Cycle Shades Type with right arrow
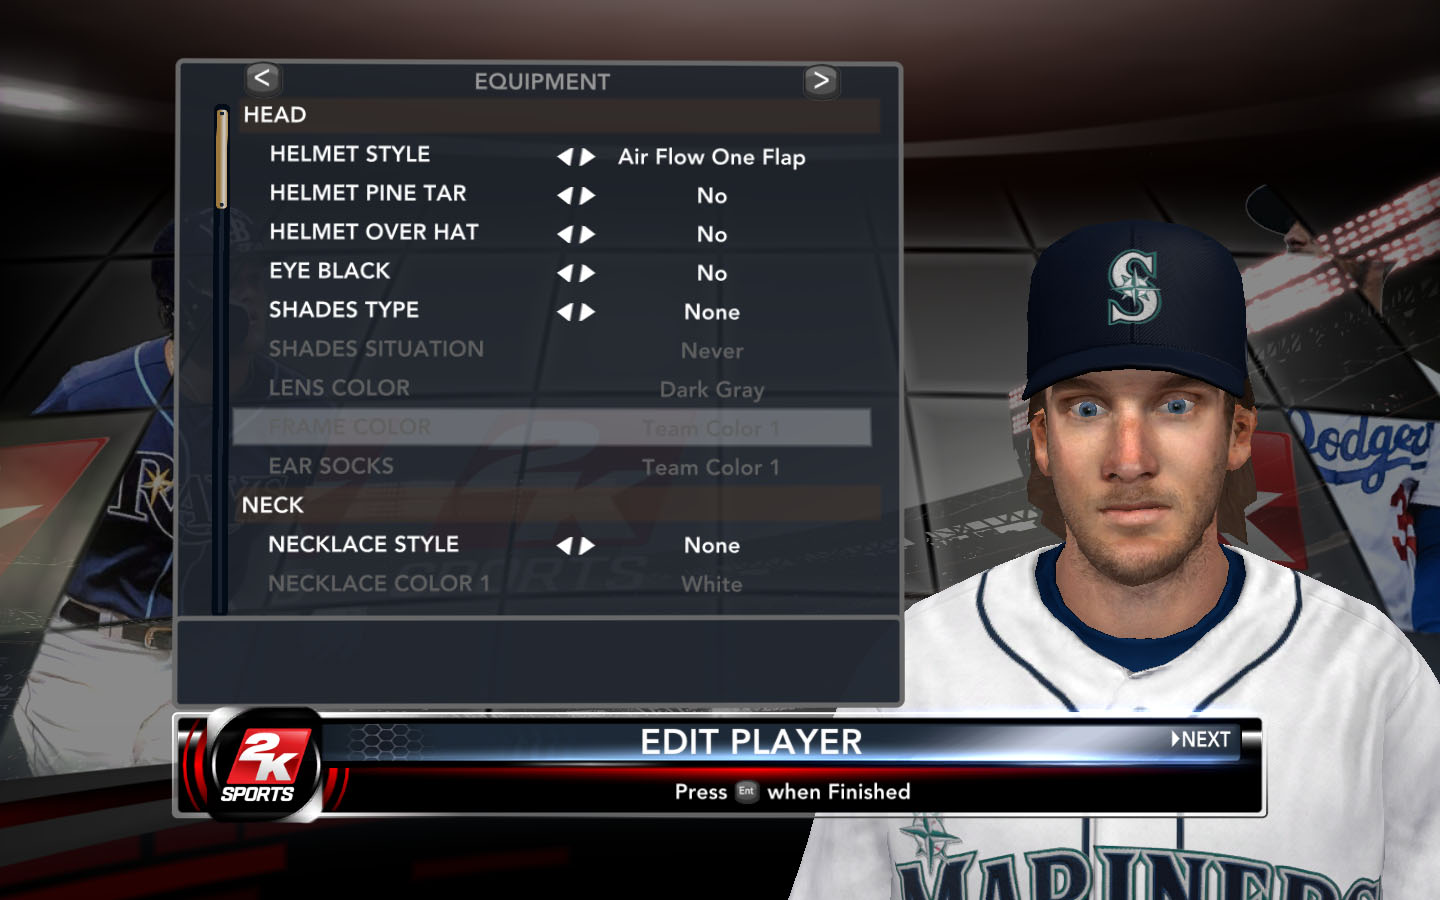Image resolution: width=1440 pixels, height=900 pixels. (588, 312)
